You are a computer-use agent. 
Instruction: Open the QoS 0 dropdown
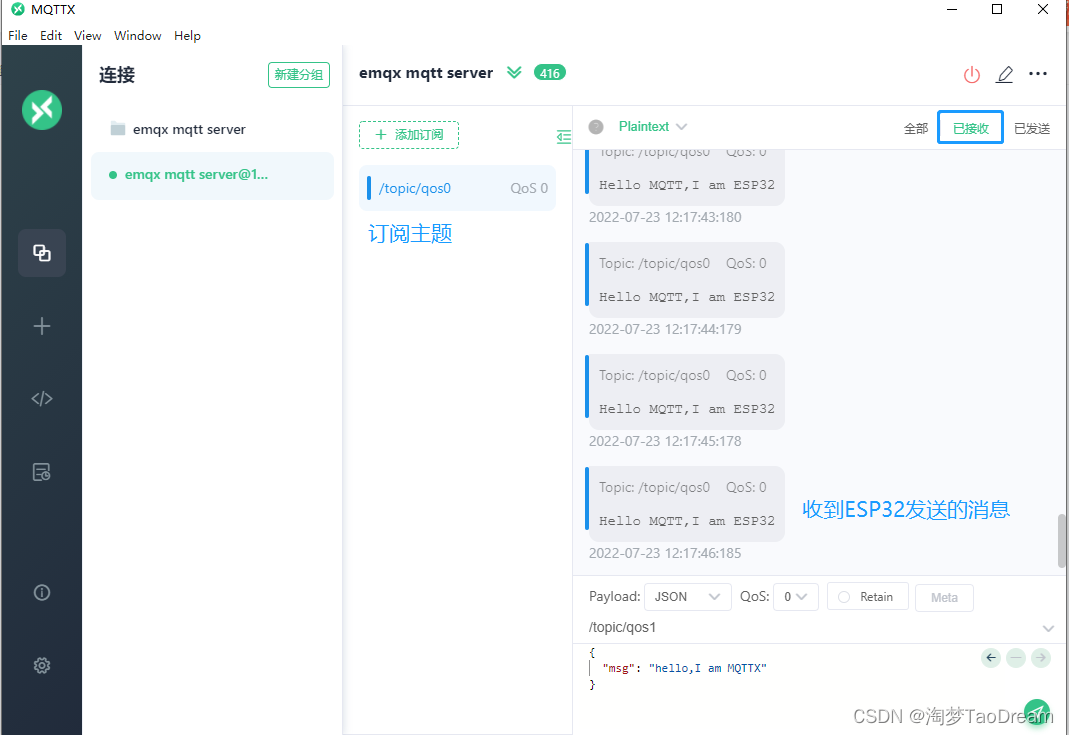(796, 597)
